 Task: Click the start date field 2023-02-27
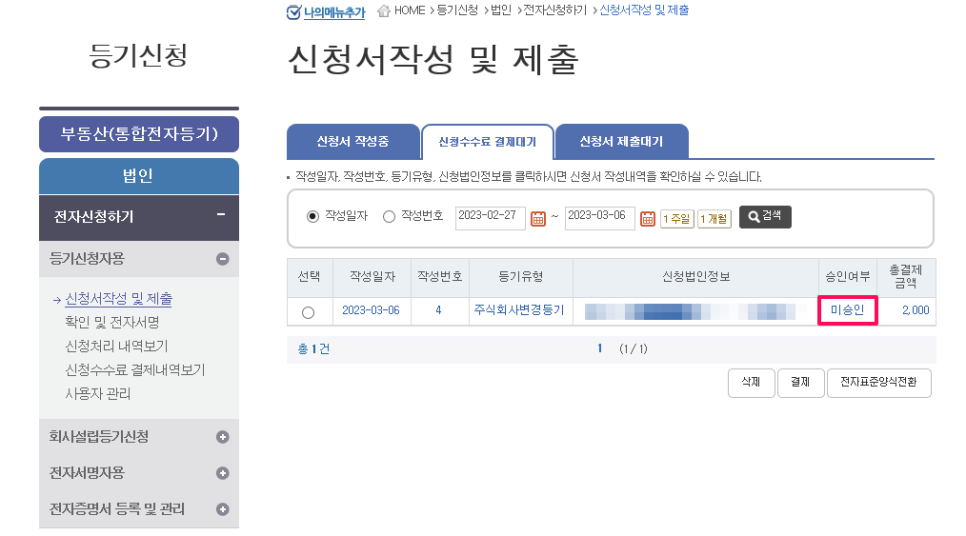coord(490,217)
